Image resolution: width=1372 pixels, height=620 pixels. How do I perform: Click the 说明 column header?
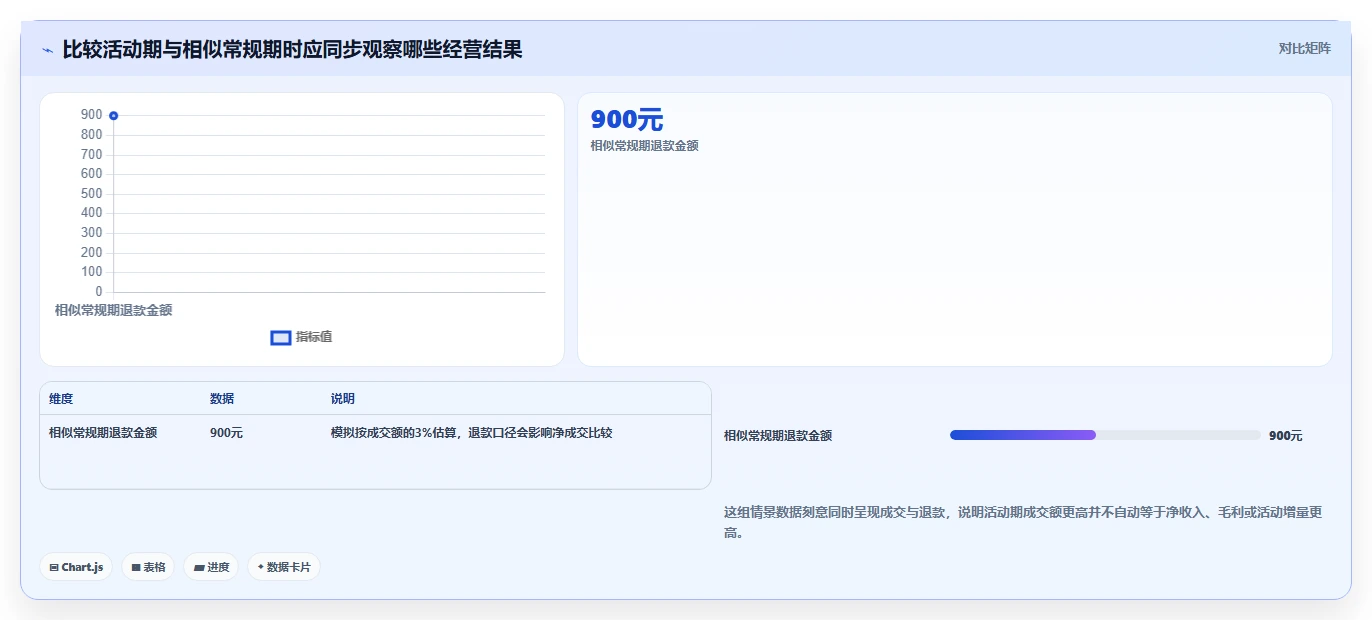(343, 399)
